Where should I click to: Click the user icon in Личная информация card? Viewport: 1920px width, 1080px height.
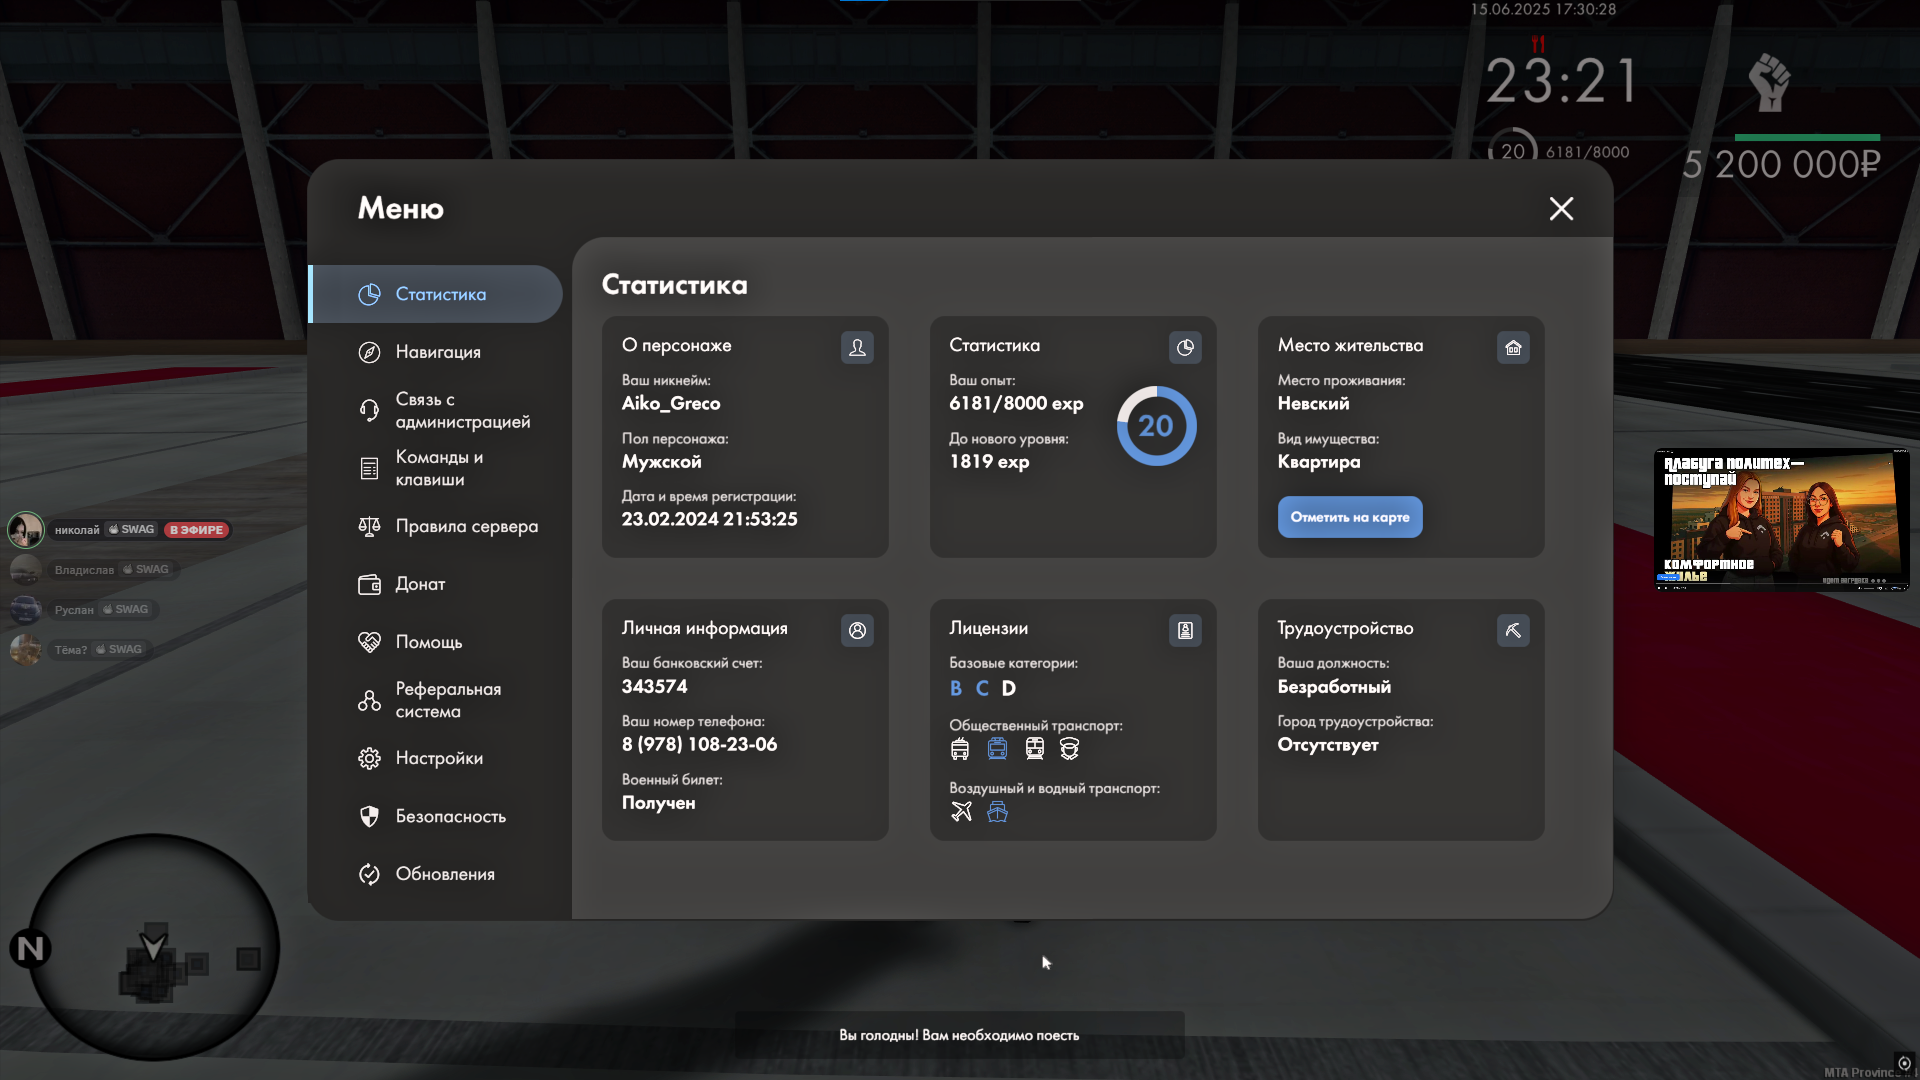(857, 630)
